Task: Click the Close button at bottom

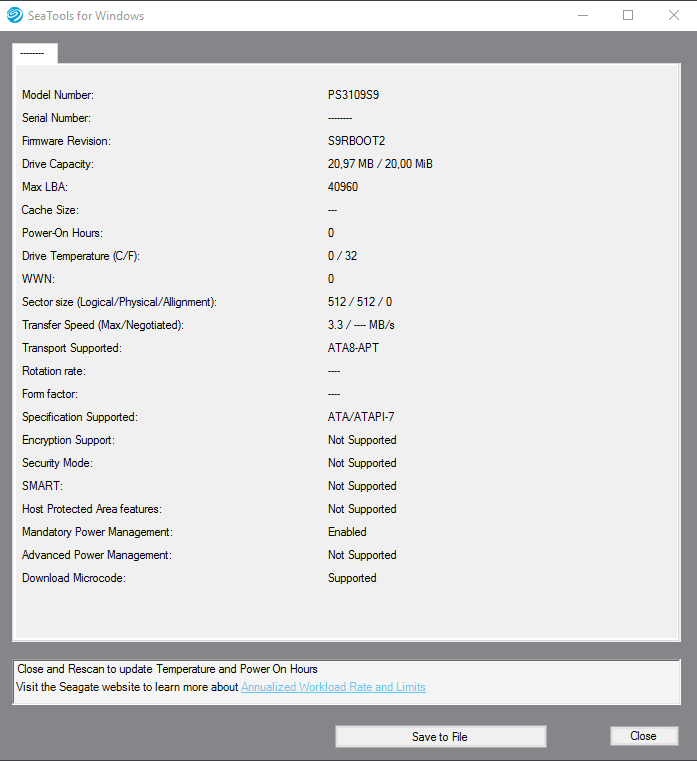Action: click(x=644, y=736)
